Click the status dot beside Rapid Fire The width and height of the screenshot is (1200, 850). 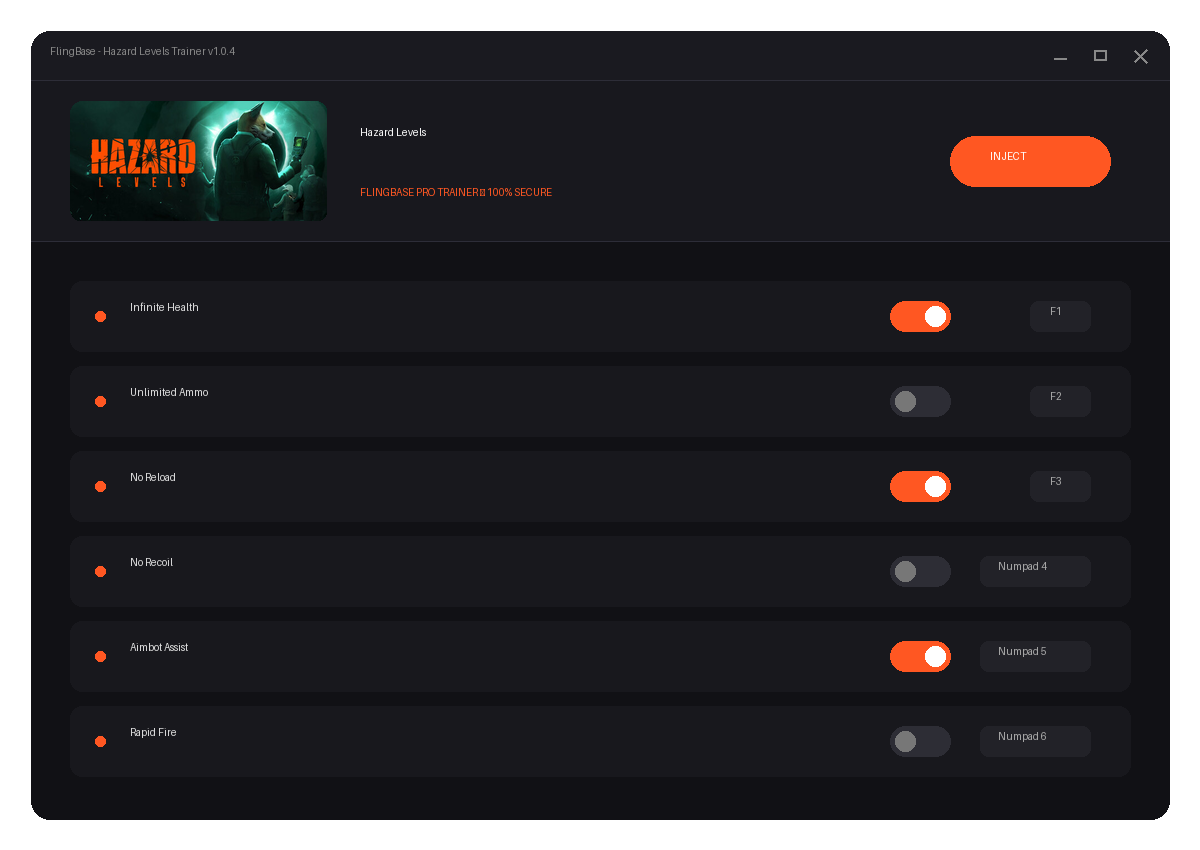click(x=100, y=741)
